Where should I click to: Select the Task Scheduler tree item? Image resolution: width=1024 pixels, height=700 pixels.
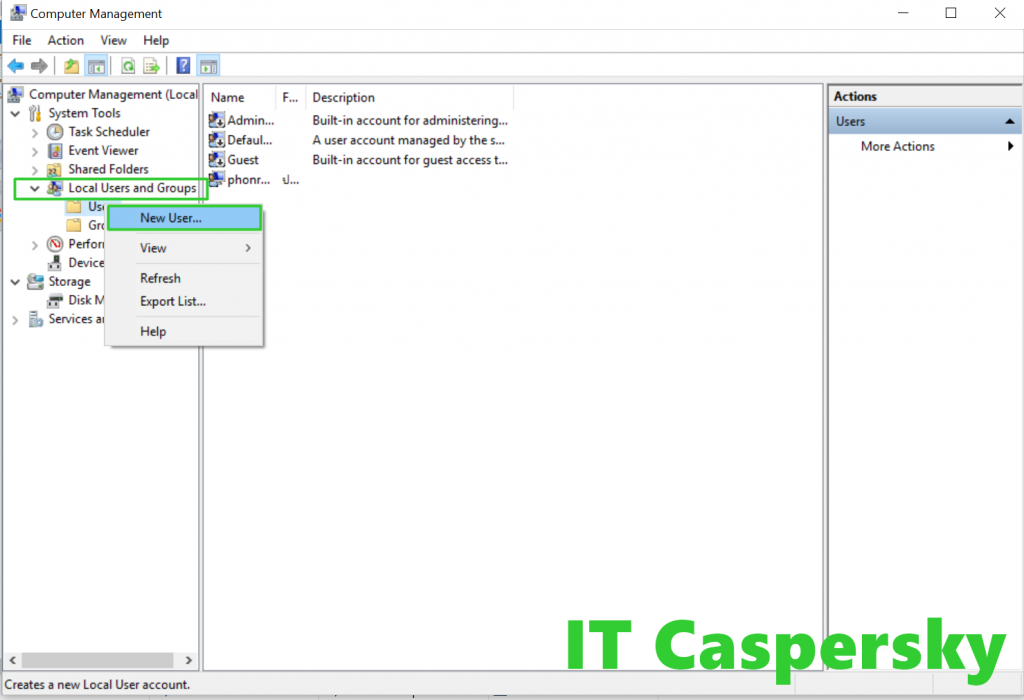109,132
